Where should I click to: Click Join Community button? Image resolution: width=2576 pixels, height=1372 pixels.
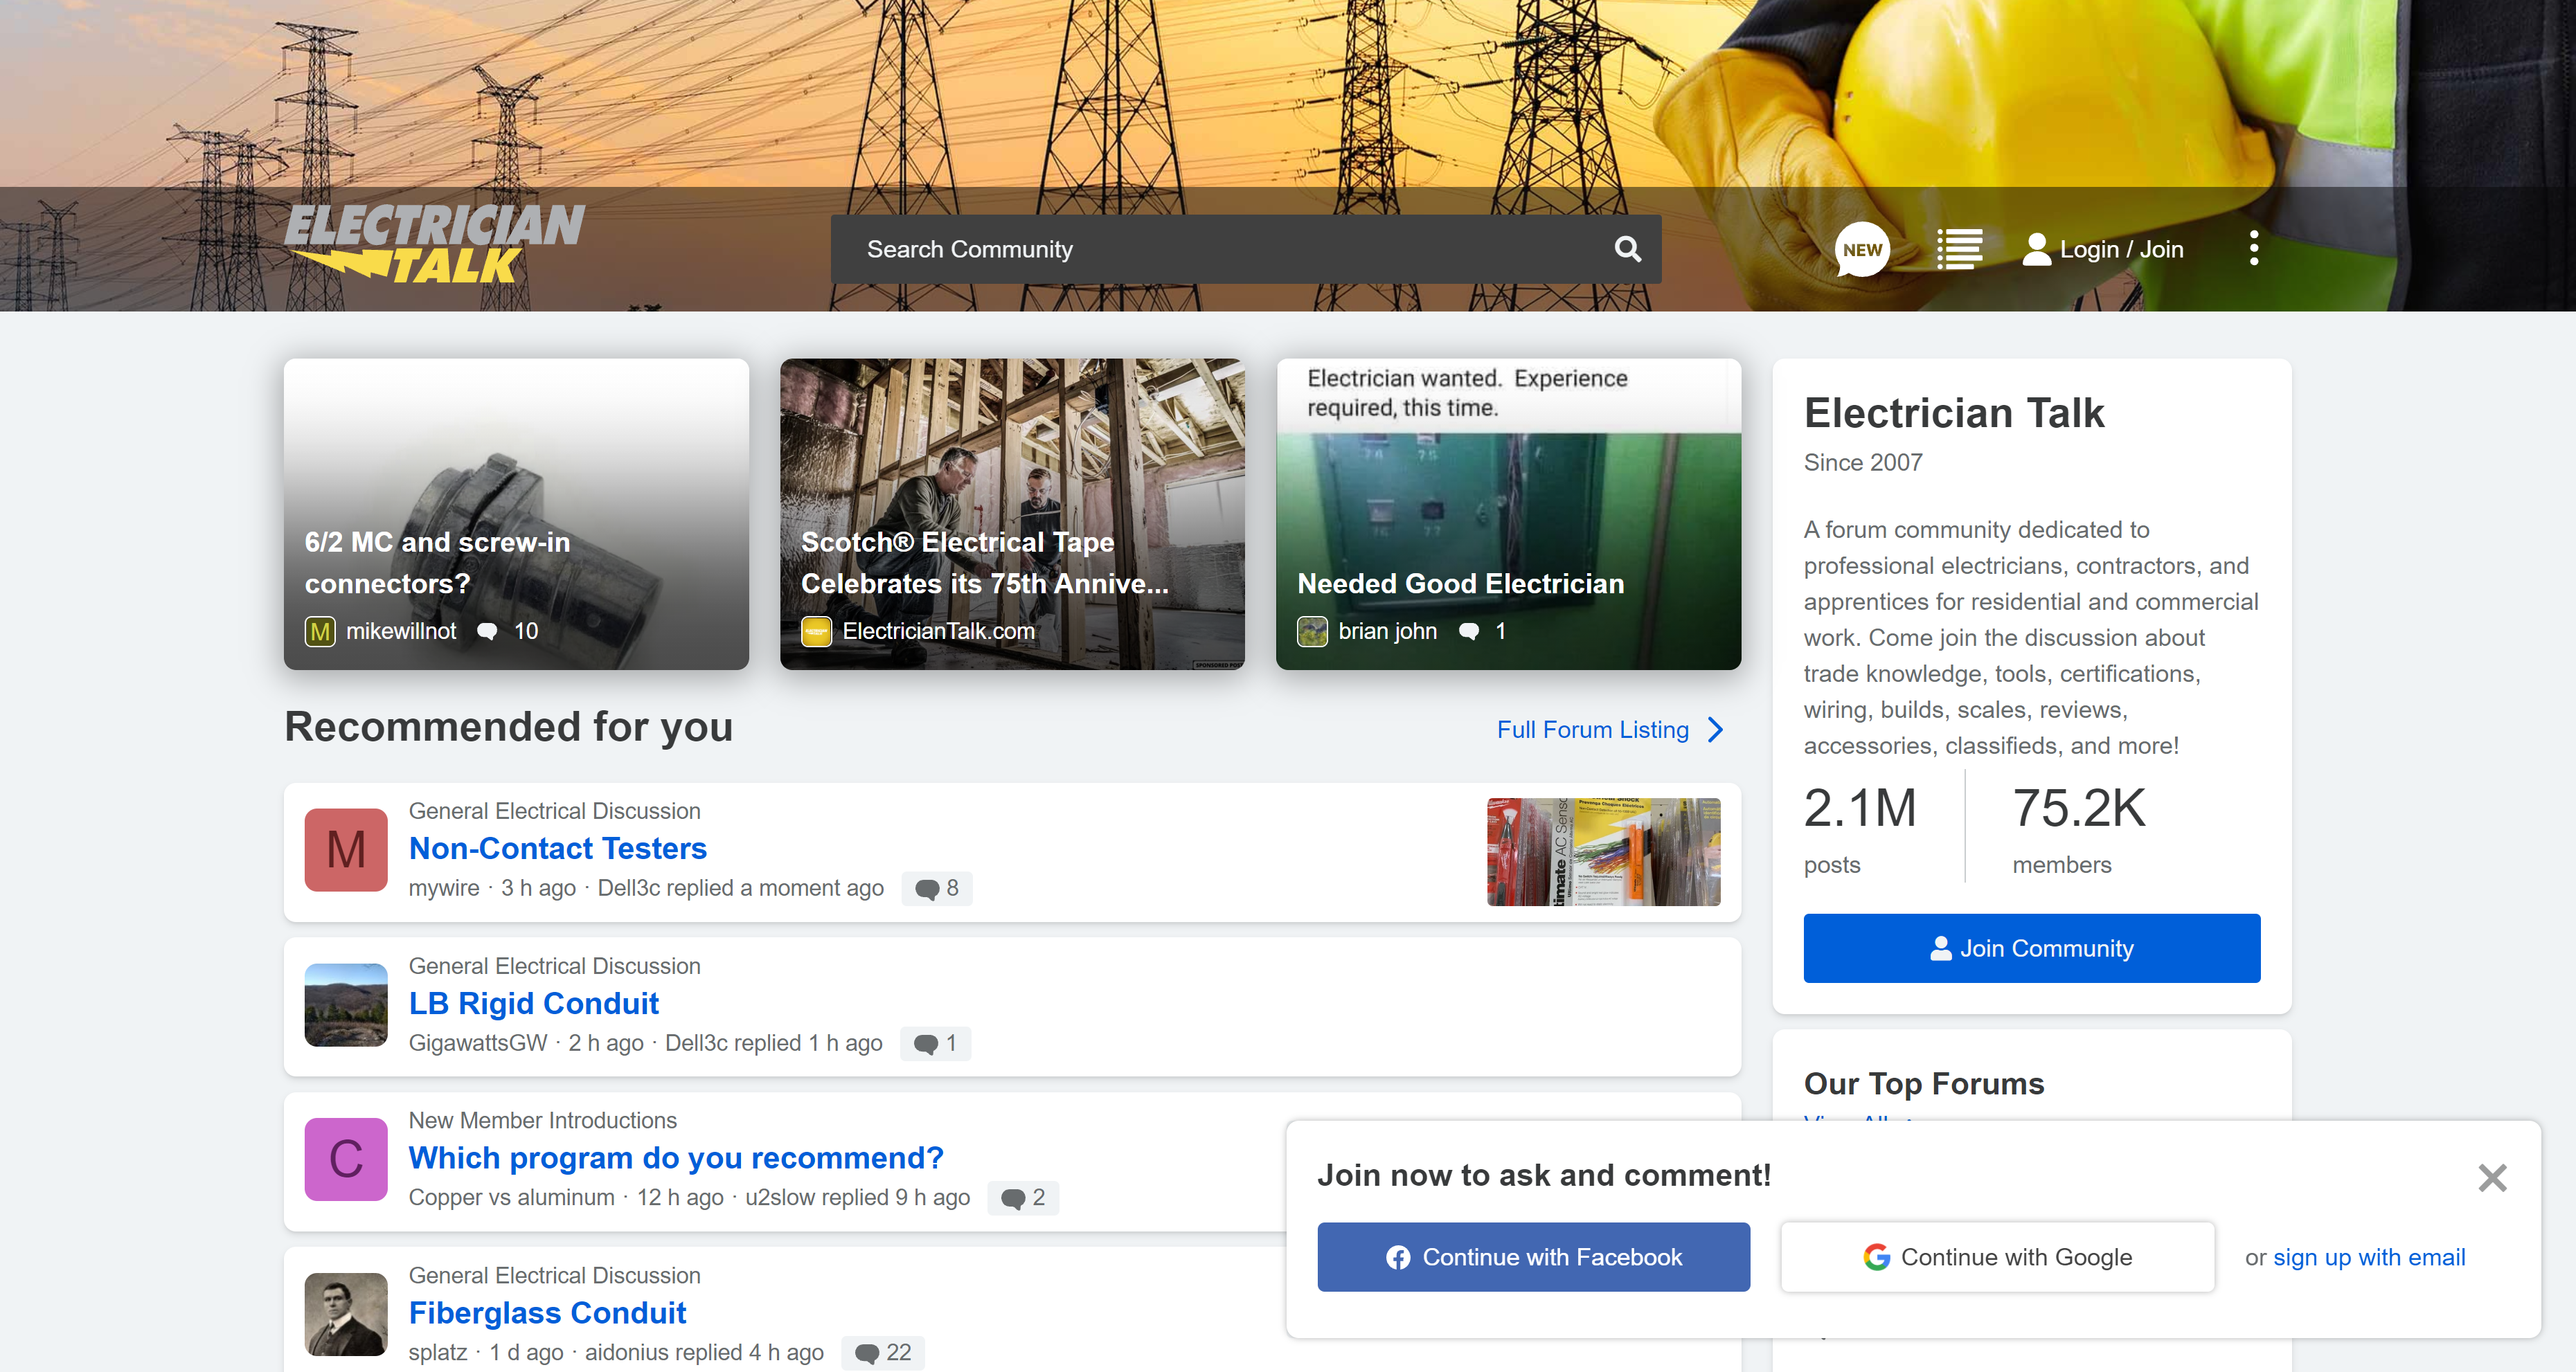2031,948
